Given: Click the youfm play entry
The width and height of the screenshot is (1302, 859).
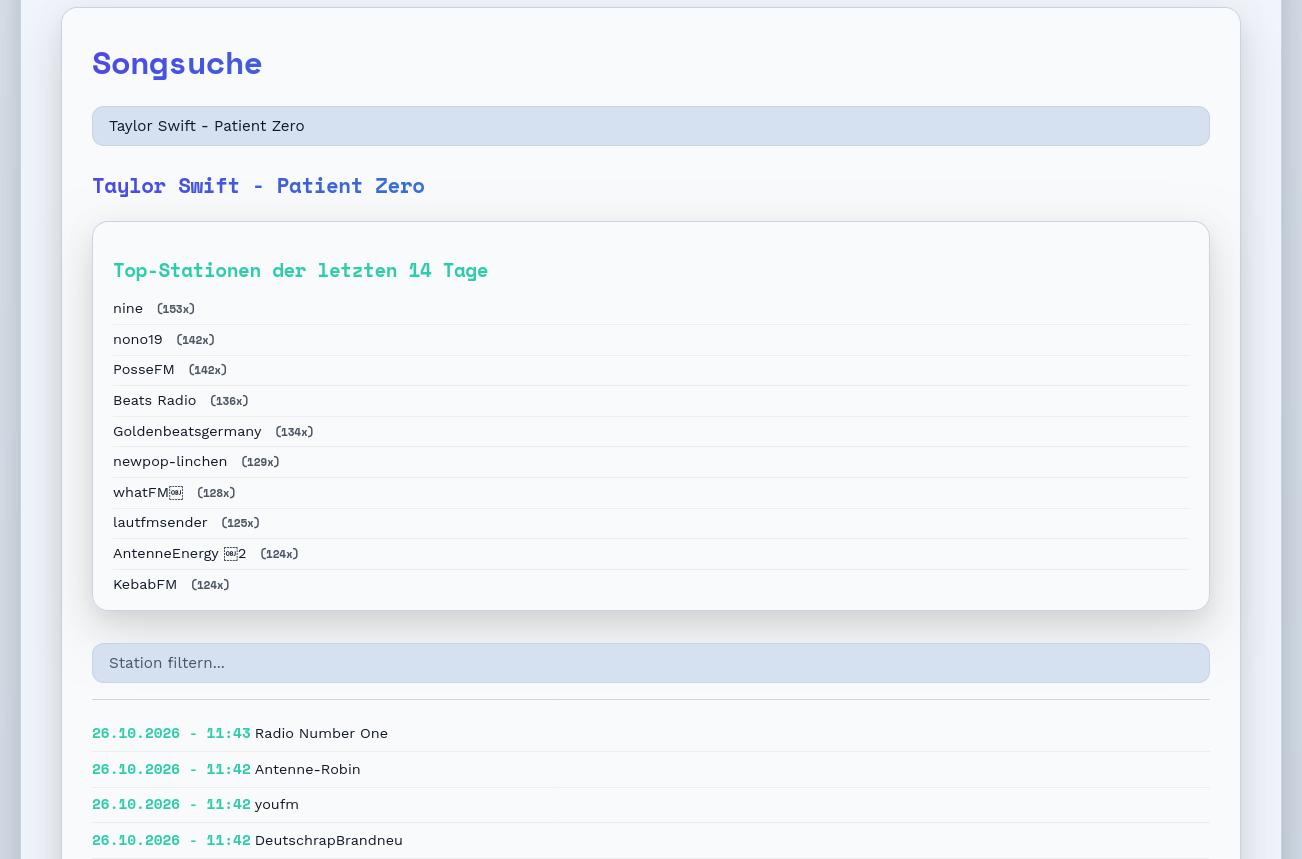Looking at the screenshot, I should pos(651,804).
